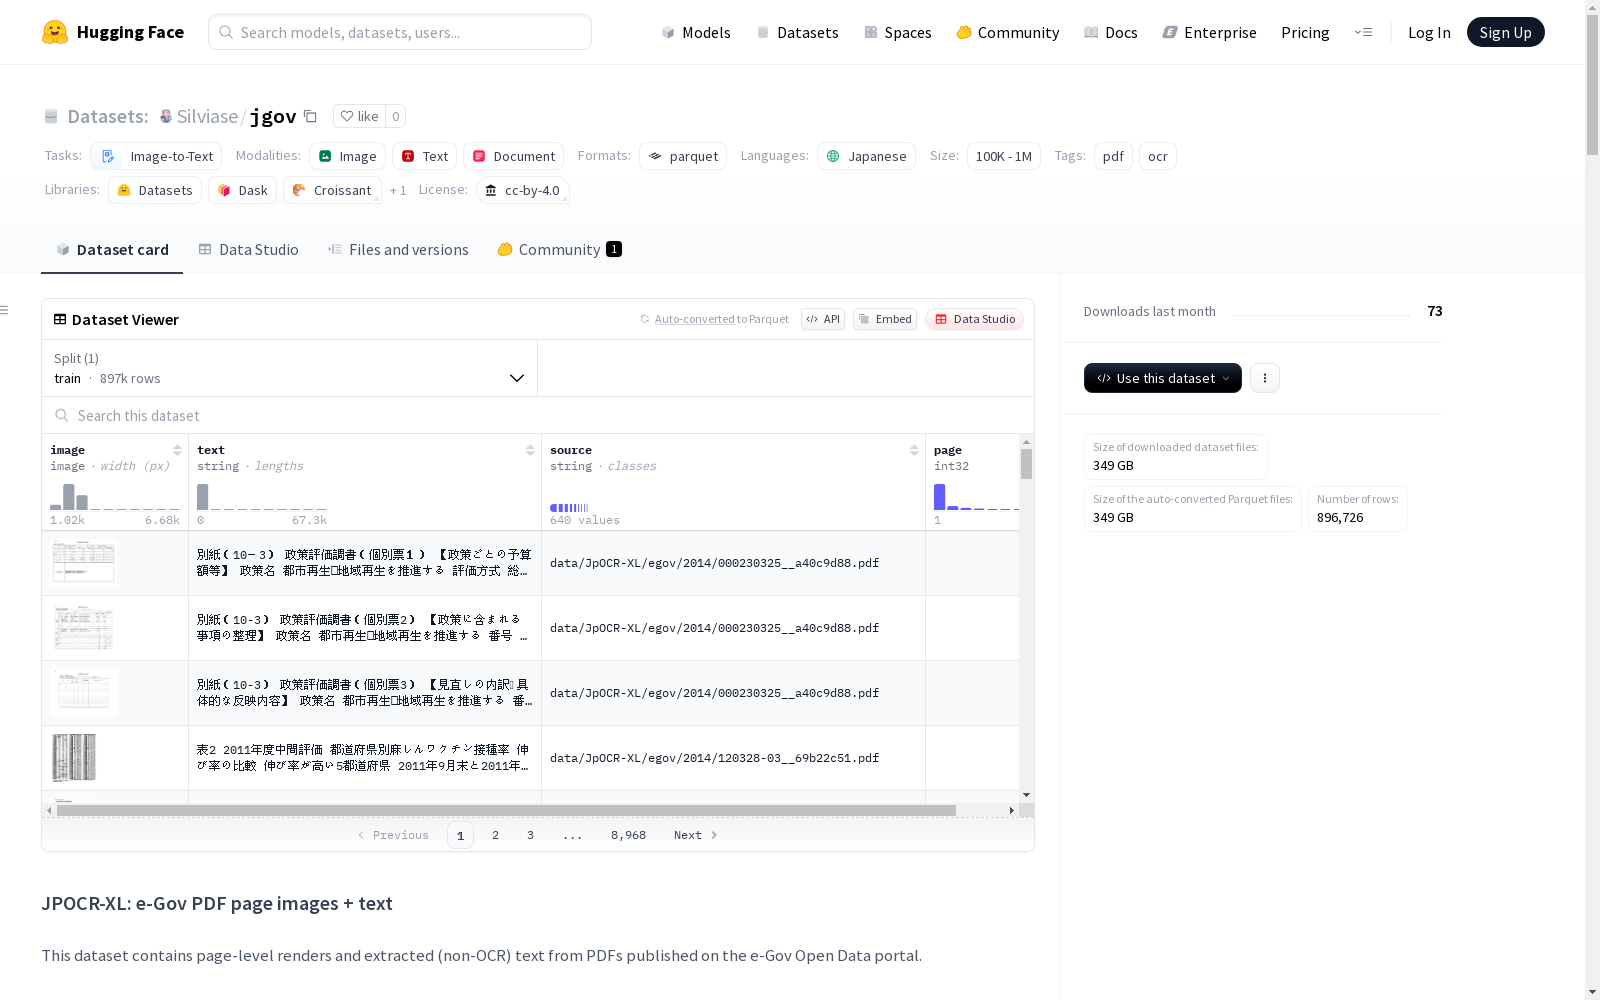
Task: Open the Models page
Action: point(696,32)
